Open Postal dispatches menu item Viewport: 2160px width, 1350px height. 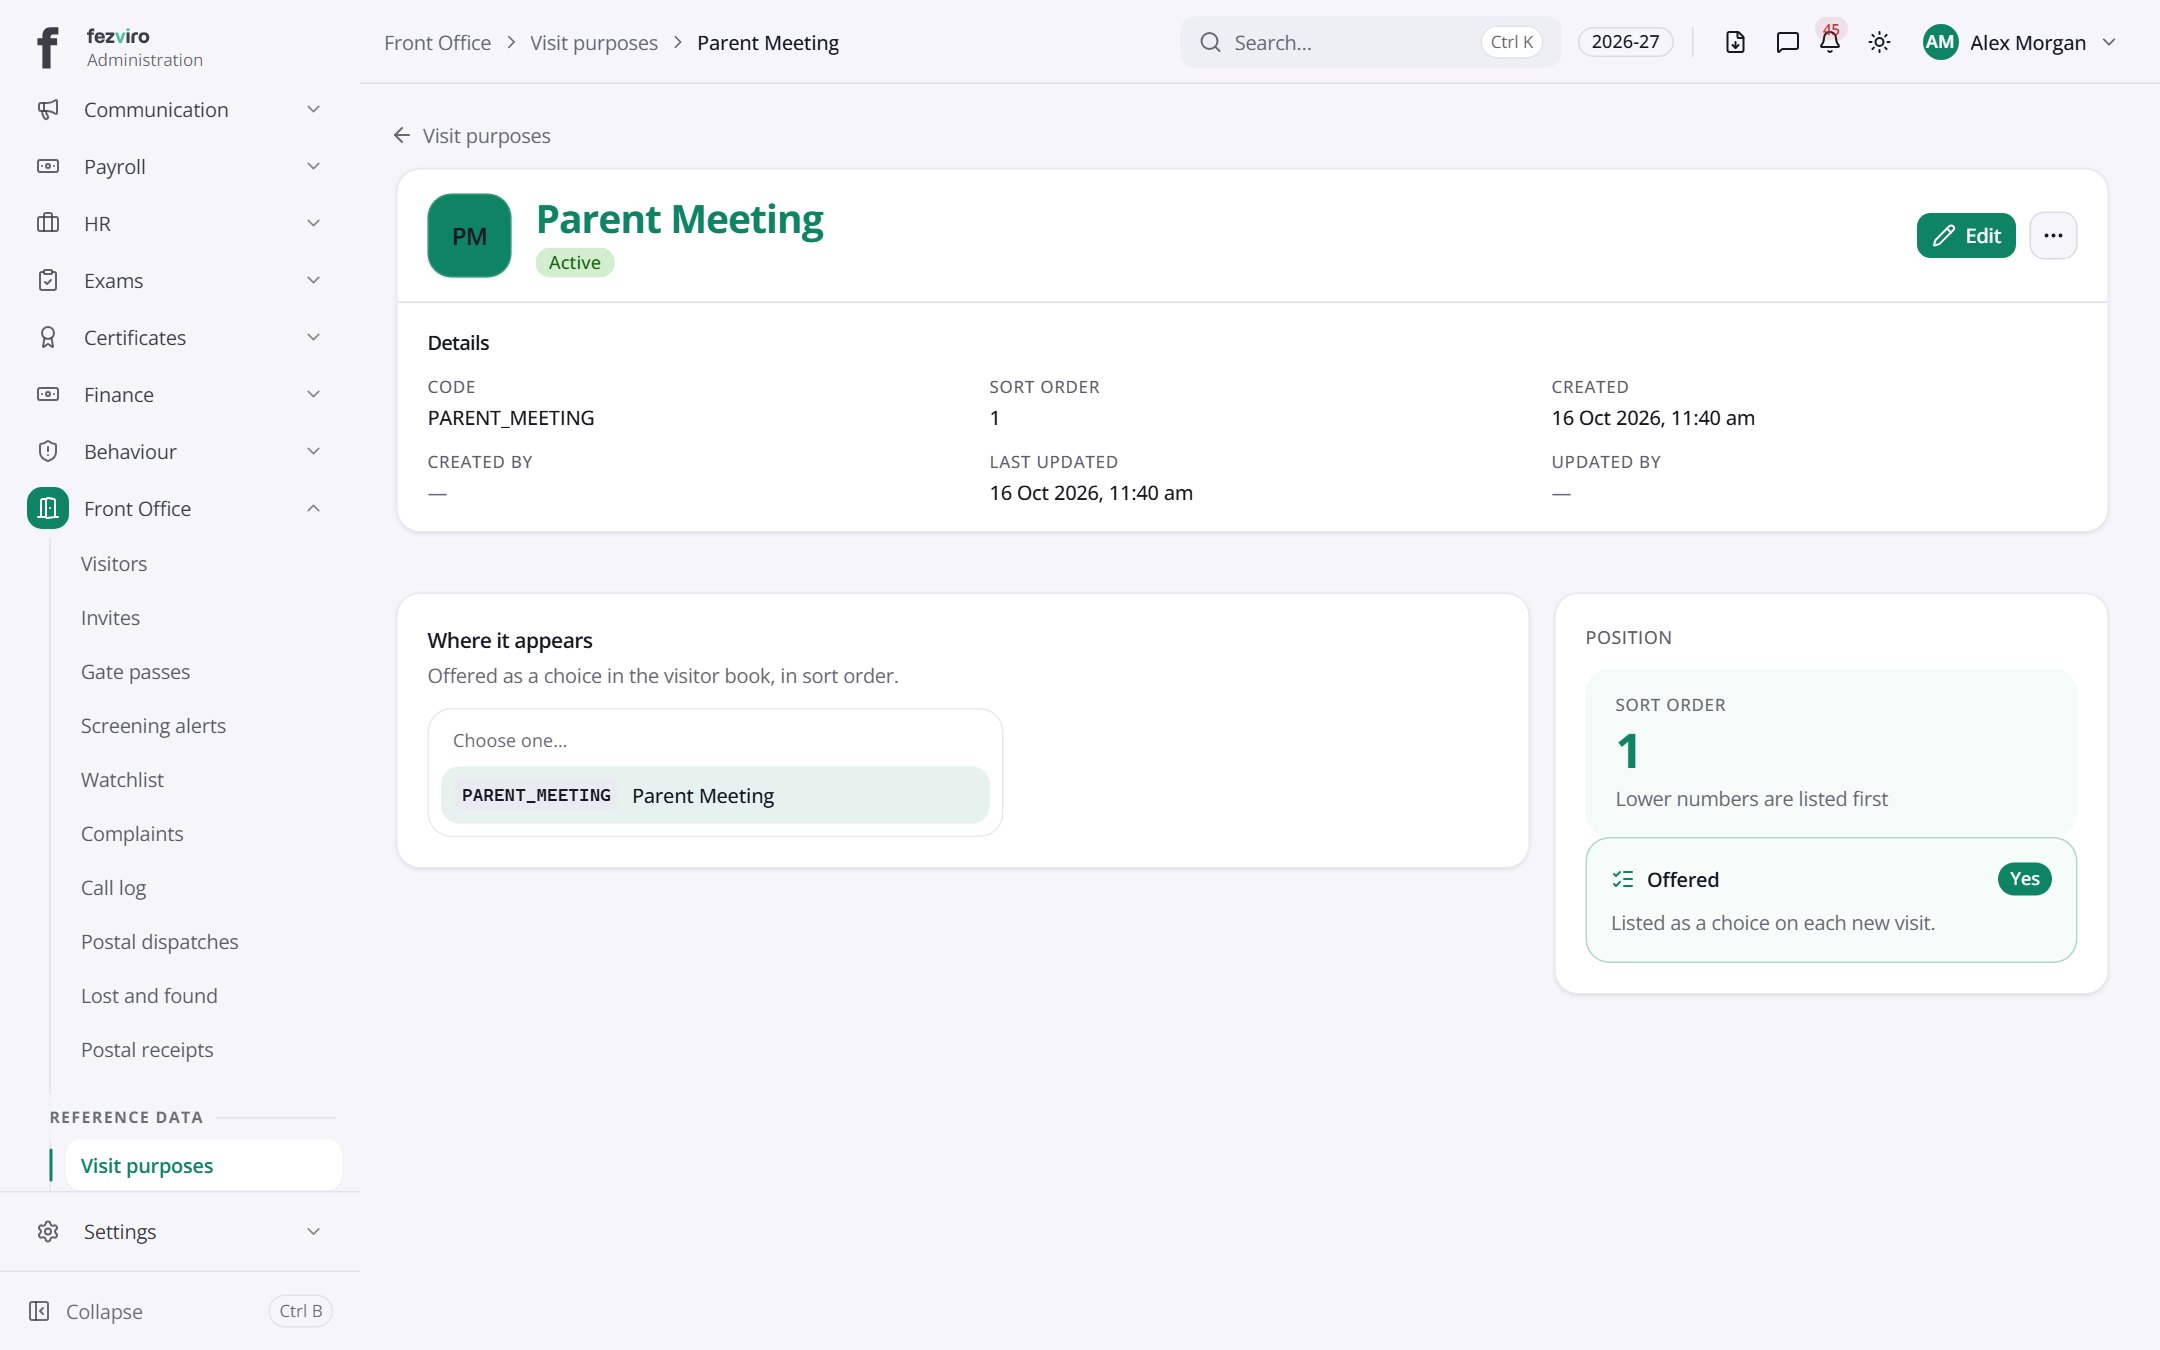[x=160, y=942]
